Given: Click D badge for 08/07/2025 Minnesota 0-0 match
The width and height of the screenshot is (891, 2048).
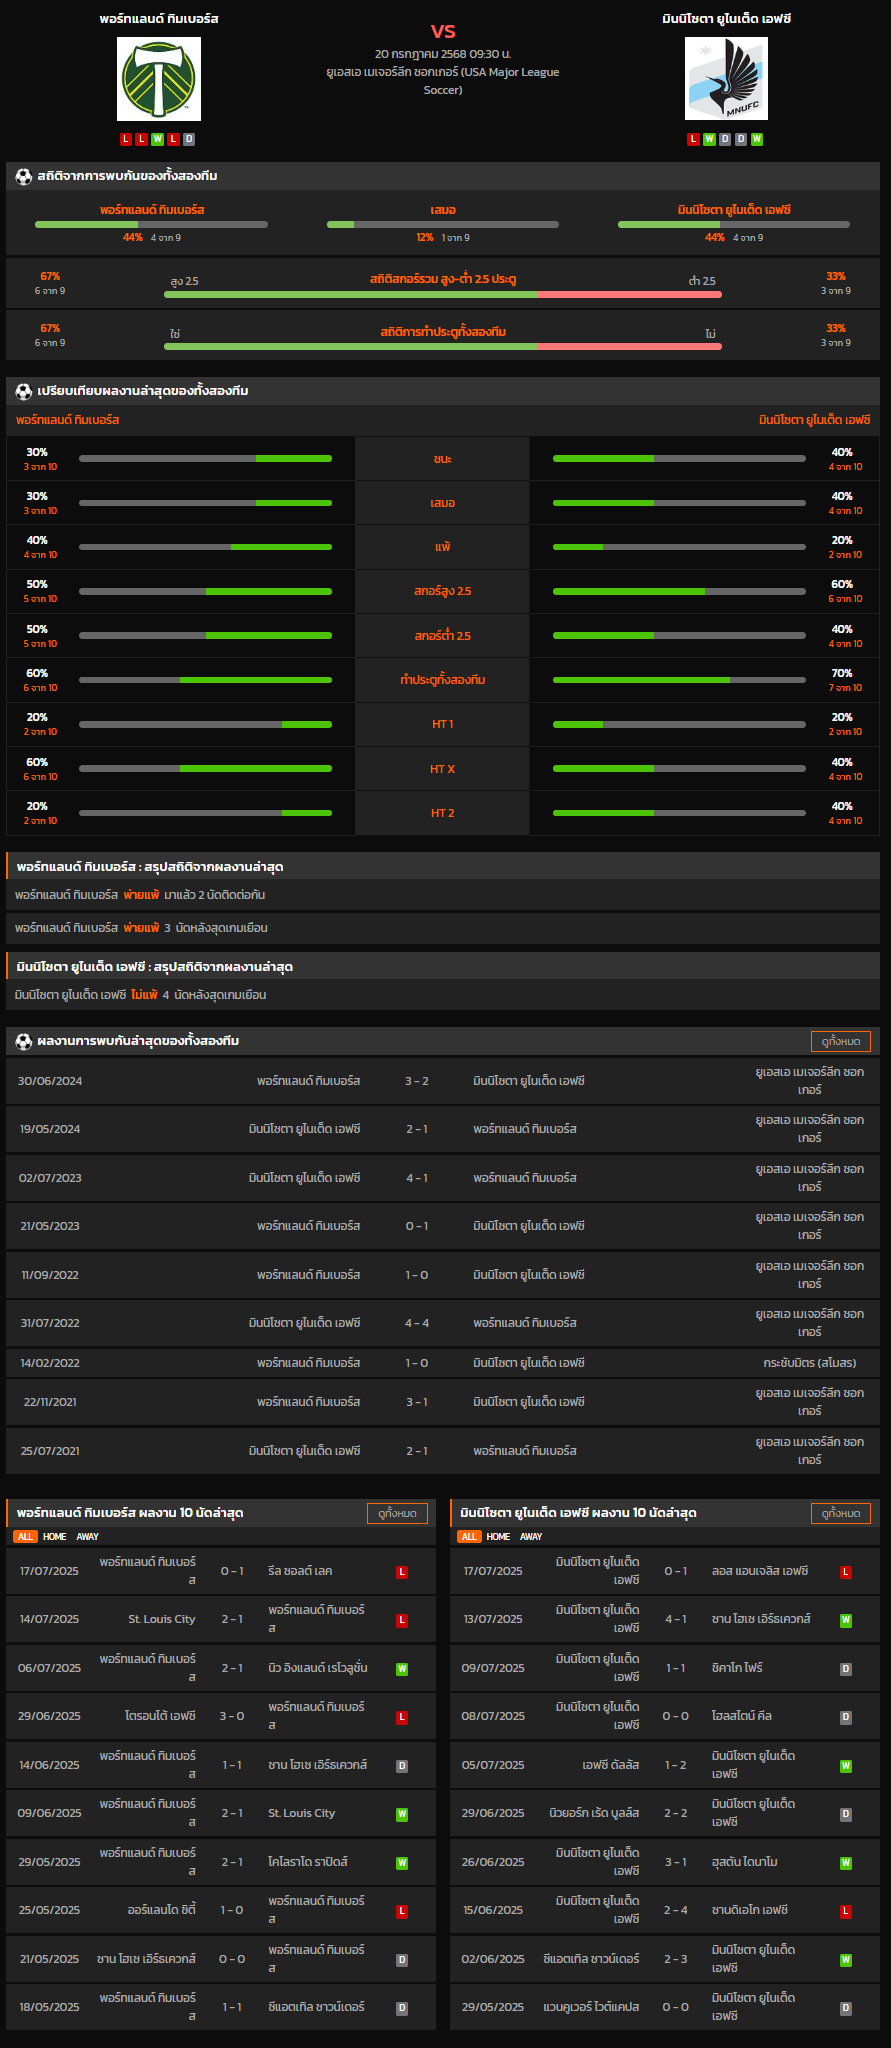Looking at the screenshot, I should pyautogui.click(x=846, y=1717).
